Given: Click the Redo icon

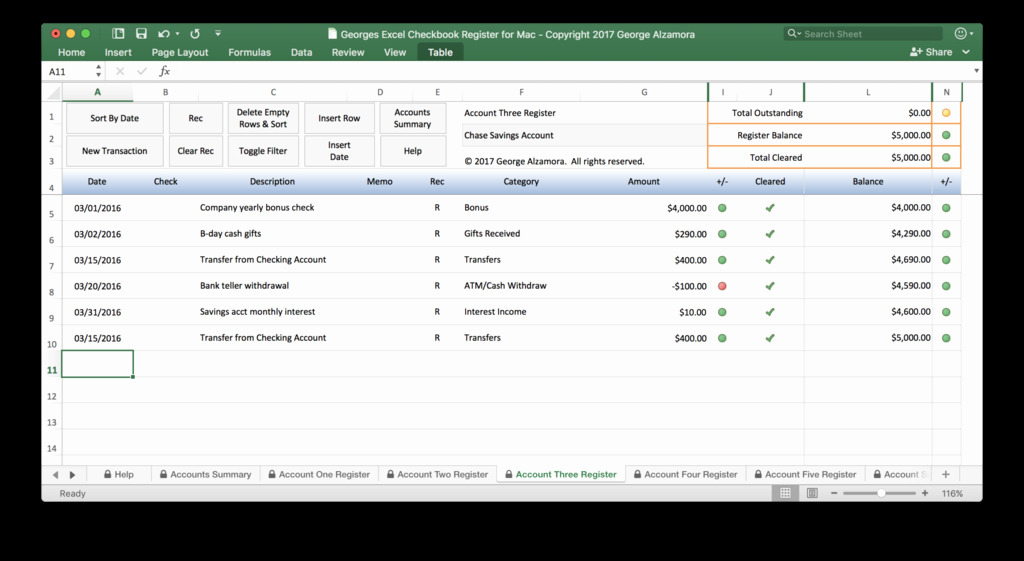Looking at the screenshot, I should (x=195, y=34).
